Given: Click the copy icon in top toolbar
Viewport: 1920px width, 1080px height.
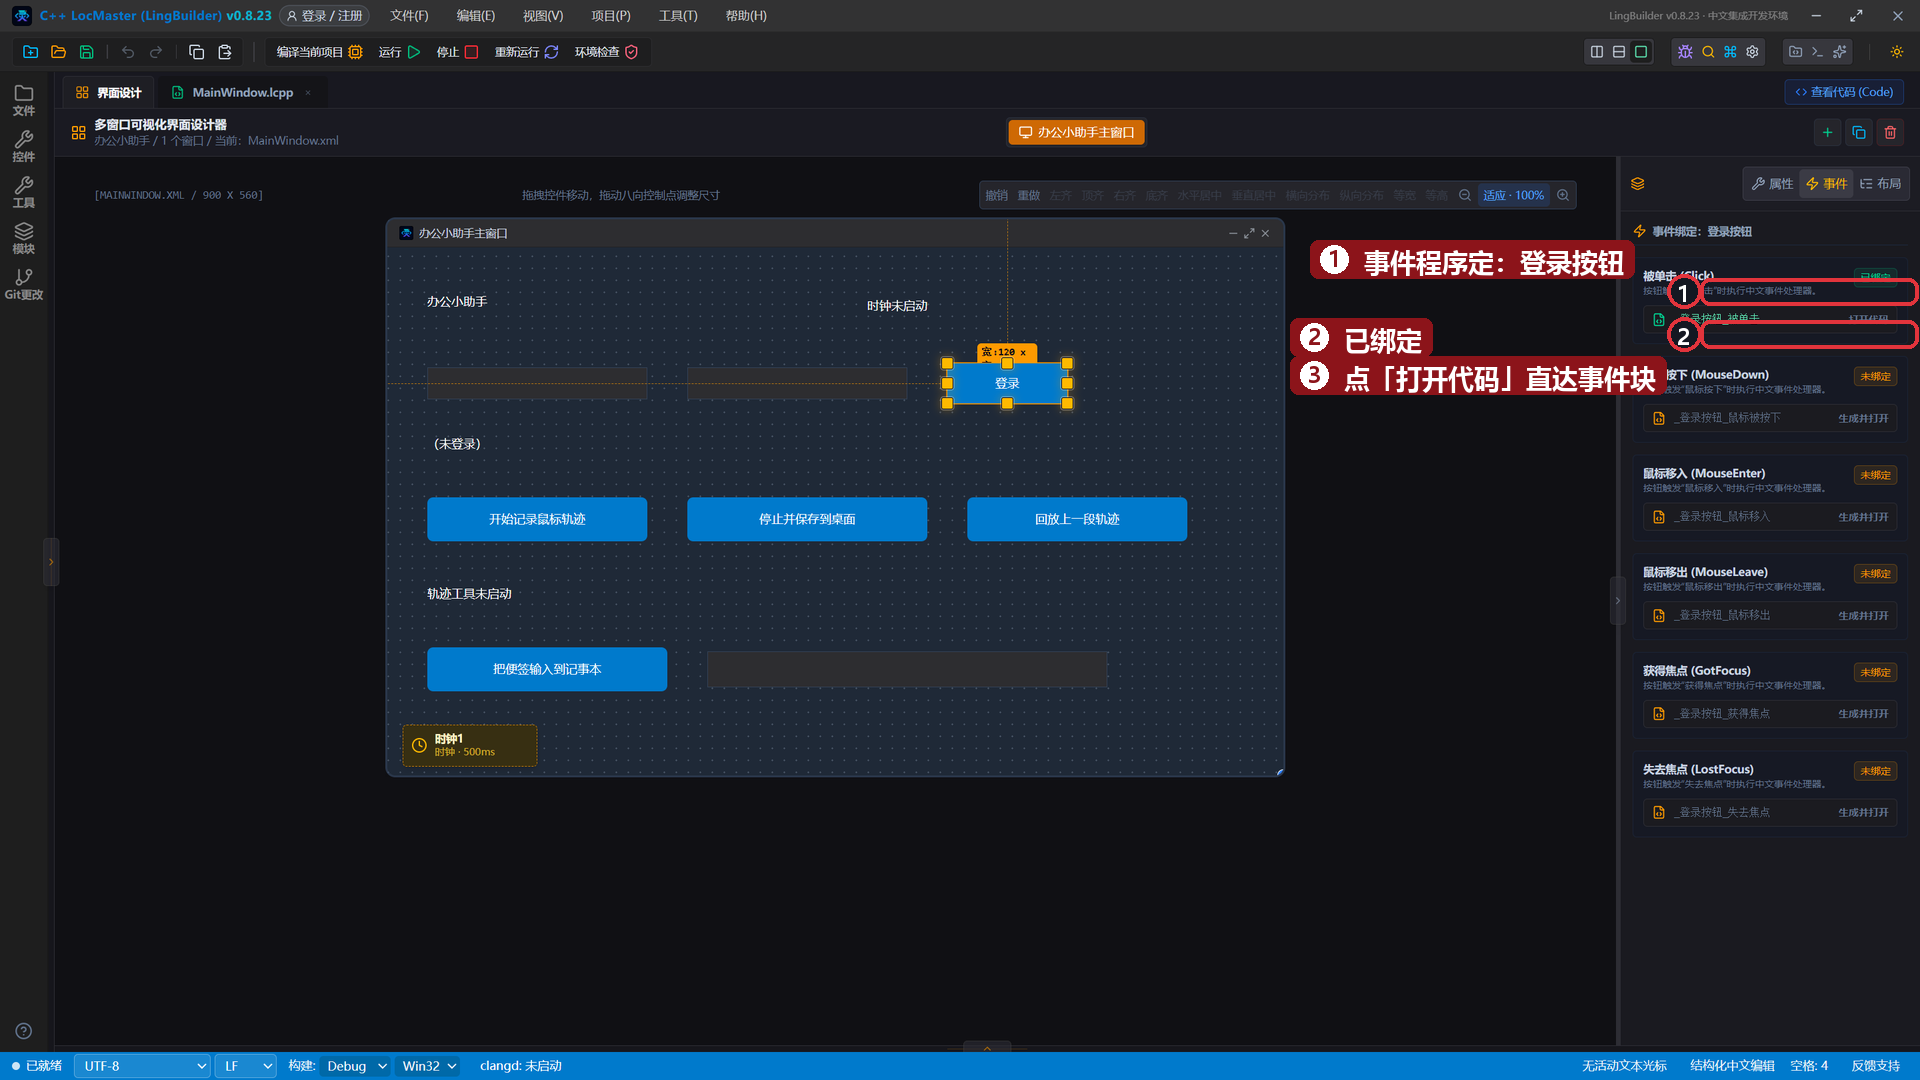Looking at the screenshot, I should 196,52.
